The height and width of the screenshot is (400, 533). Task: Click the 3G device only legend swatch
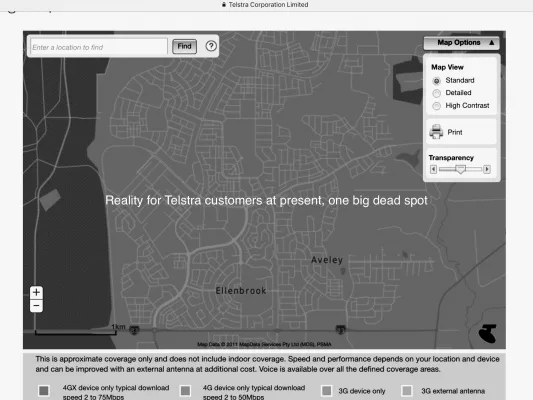point(326,391)
